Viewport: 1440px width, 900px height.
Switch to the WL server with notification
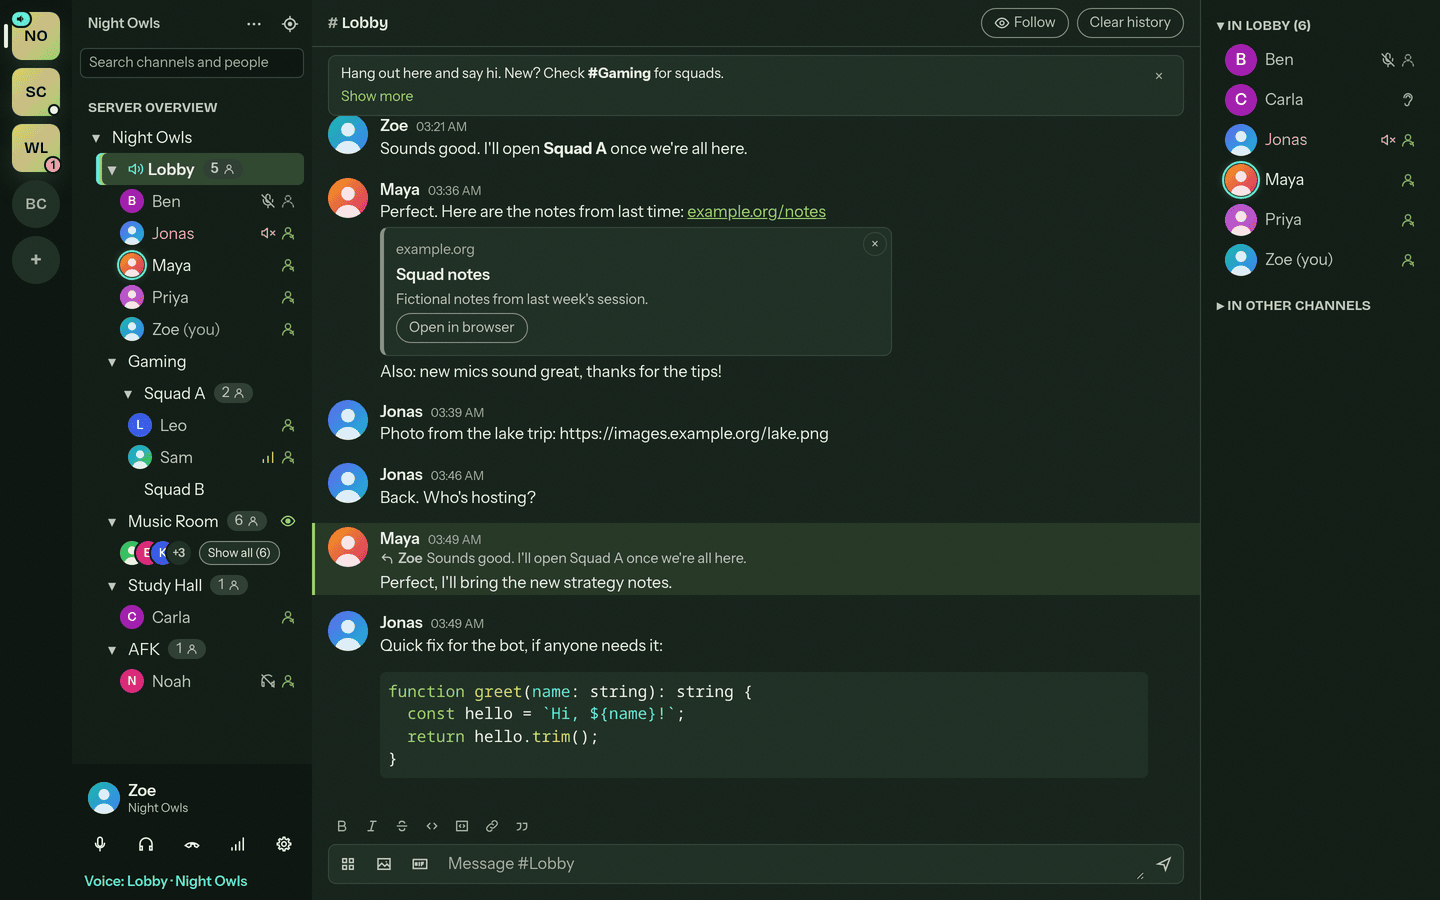click(36, 148)
